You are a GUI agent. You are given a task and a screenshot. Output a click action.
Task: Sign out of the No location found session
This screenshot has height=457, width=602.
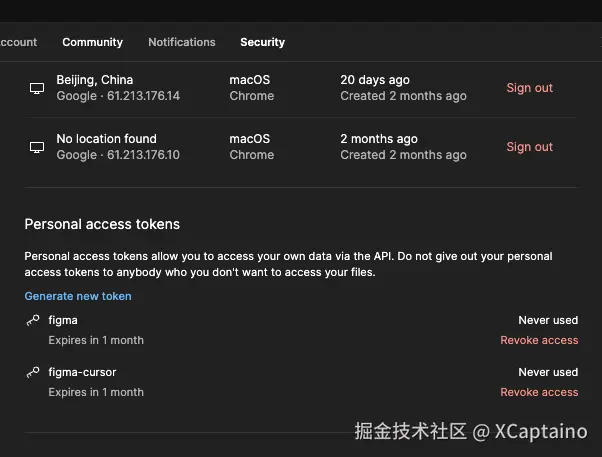click(x=529, y=147)
